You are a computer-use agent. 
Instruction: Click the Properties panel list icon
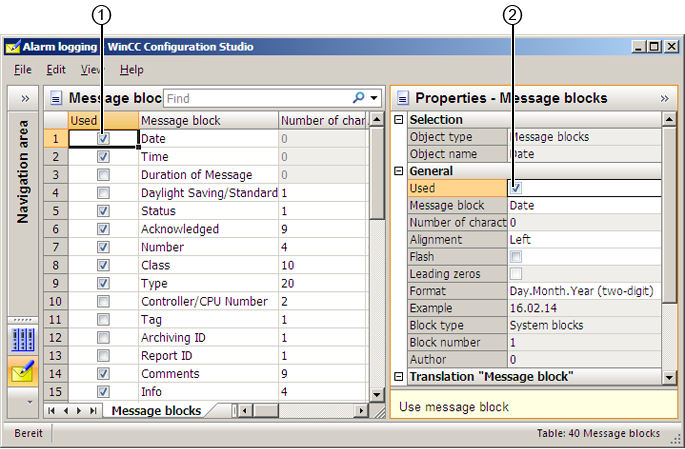click(402, 98)
